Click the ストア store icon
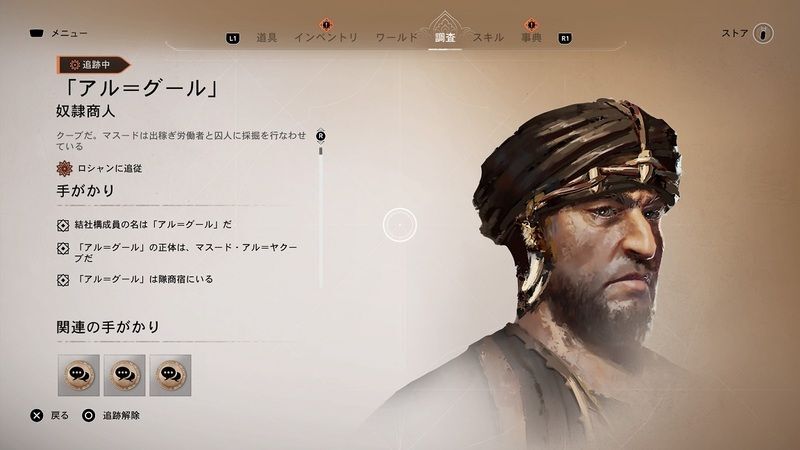Image resolution: width=800 pixels, height=450 pixels. pyautogui.click(x=763, y=34)
